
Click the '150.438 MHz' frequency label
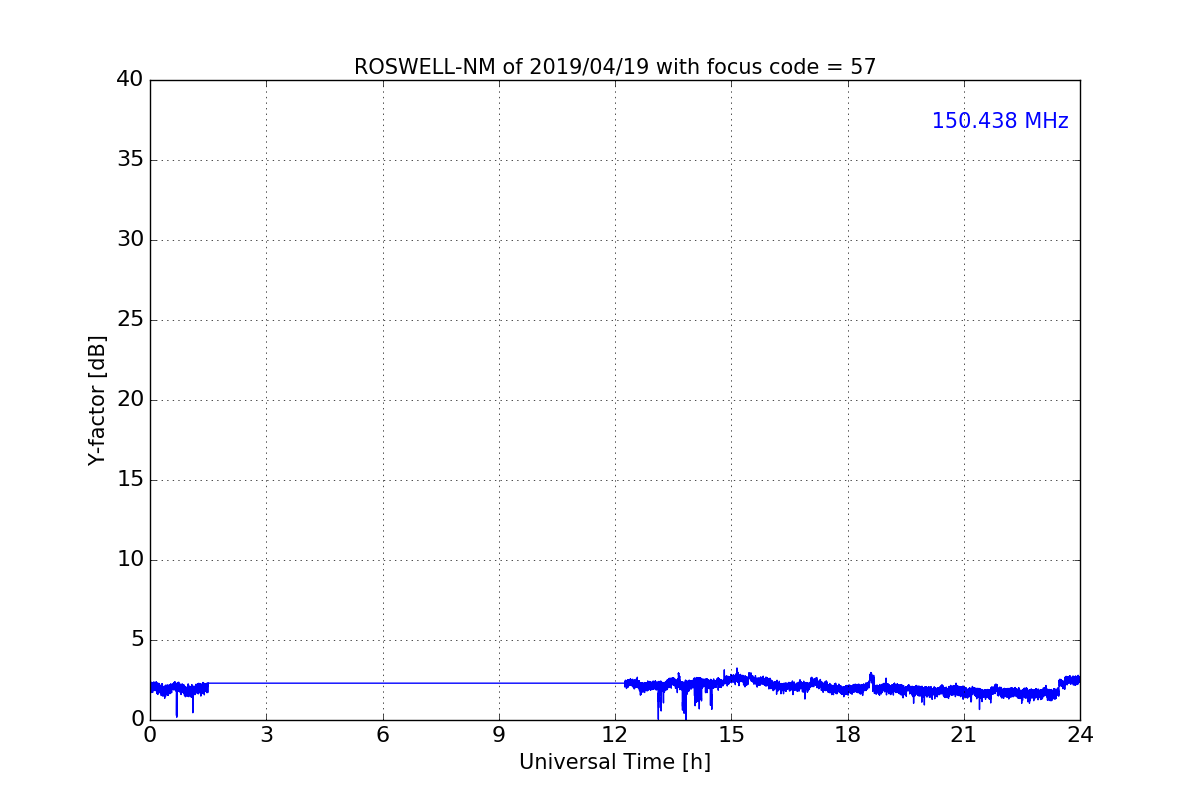1000,121
